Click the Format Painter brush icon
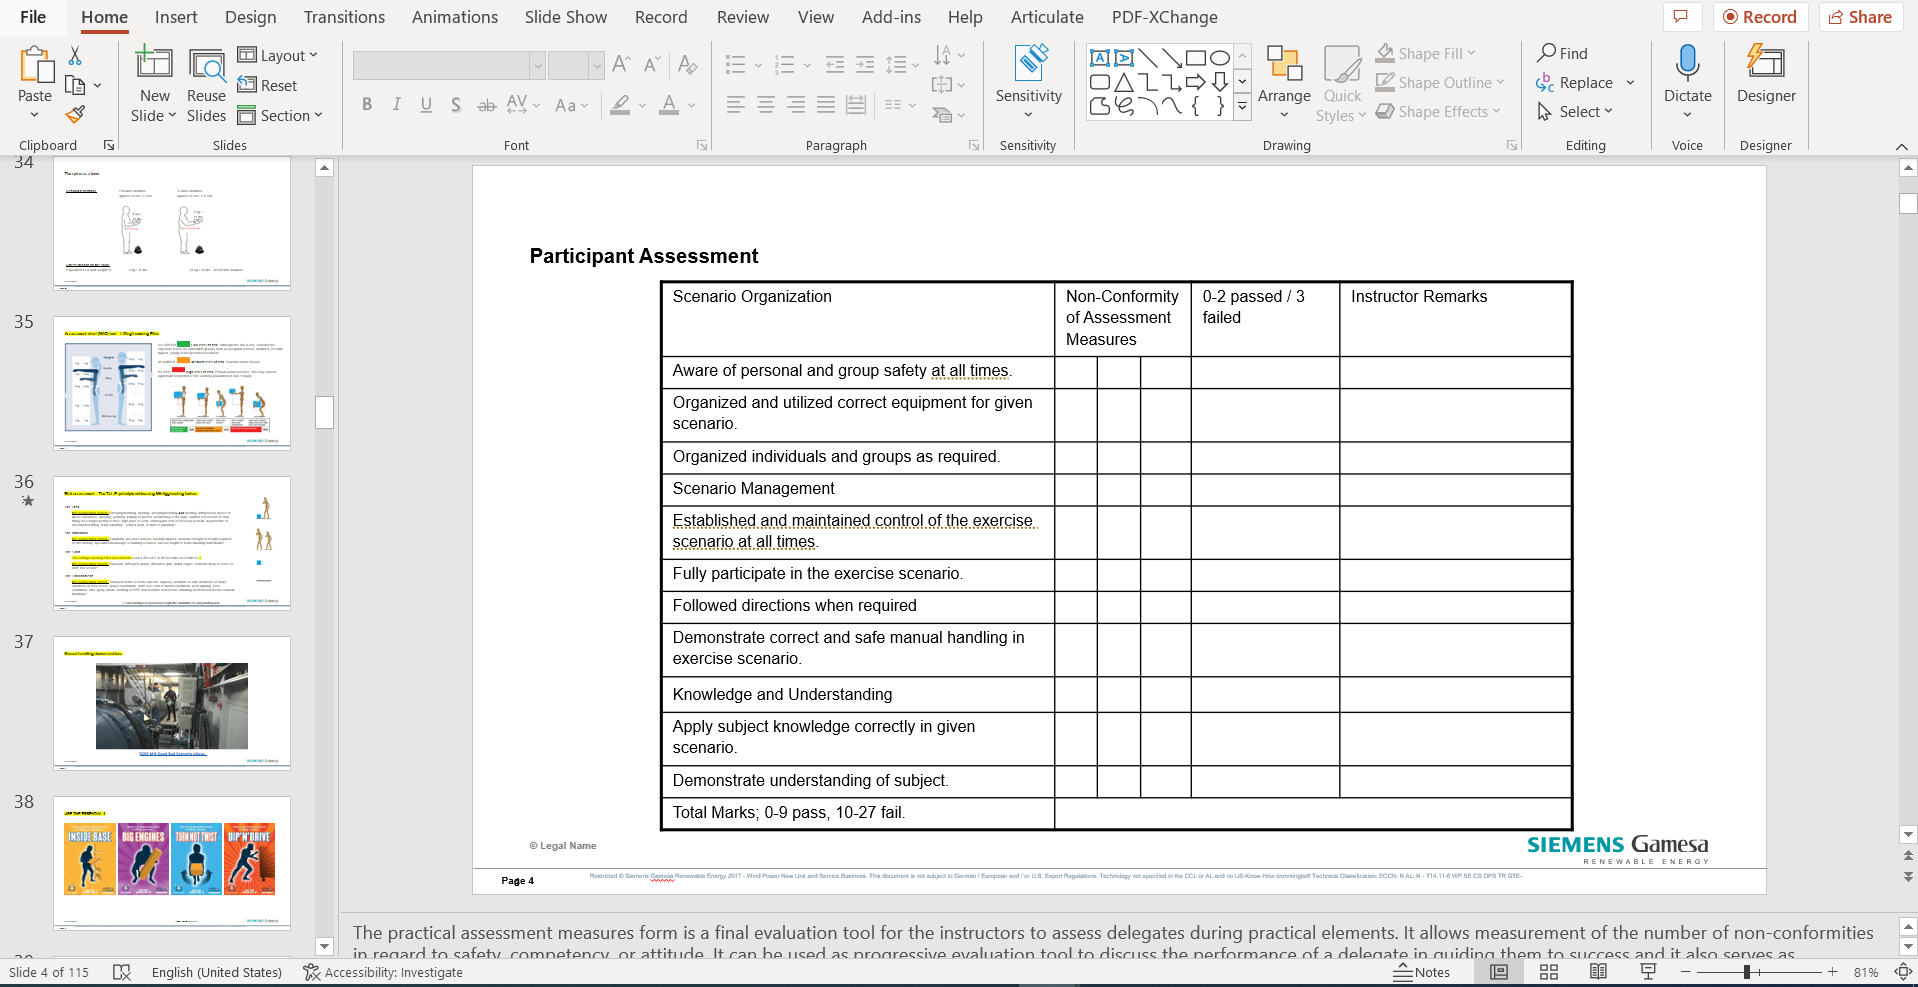The height and width of the screenshot is (987, 1918). (x=75, y=115)
